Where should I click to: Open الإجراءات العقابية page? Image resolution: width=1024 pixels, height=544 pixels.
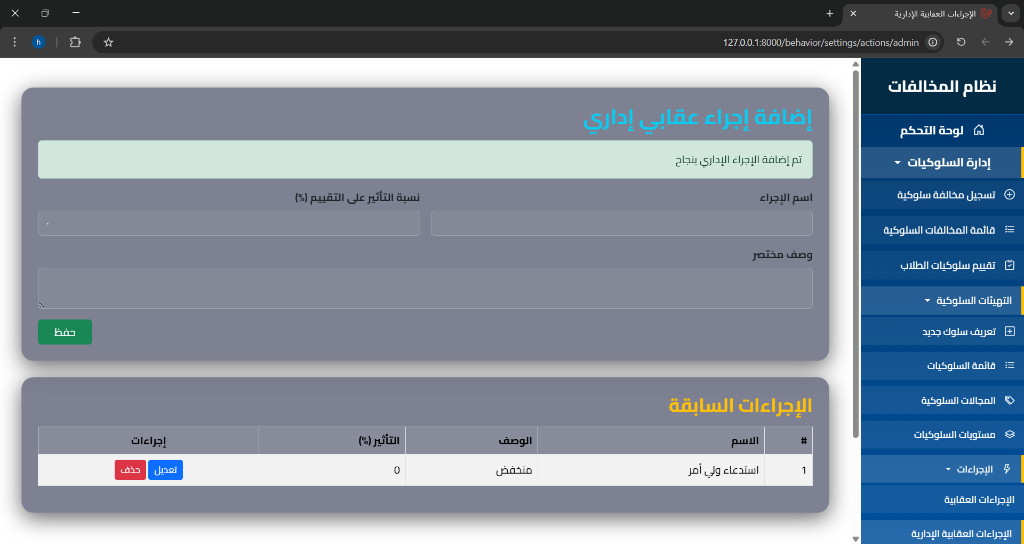pos(942,501)
